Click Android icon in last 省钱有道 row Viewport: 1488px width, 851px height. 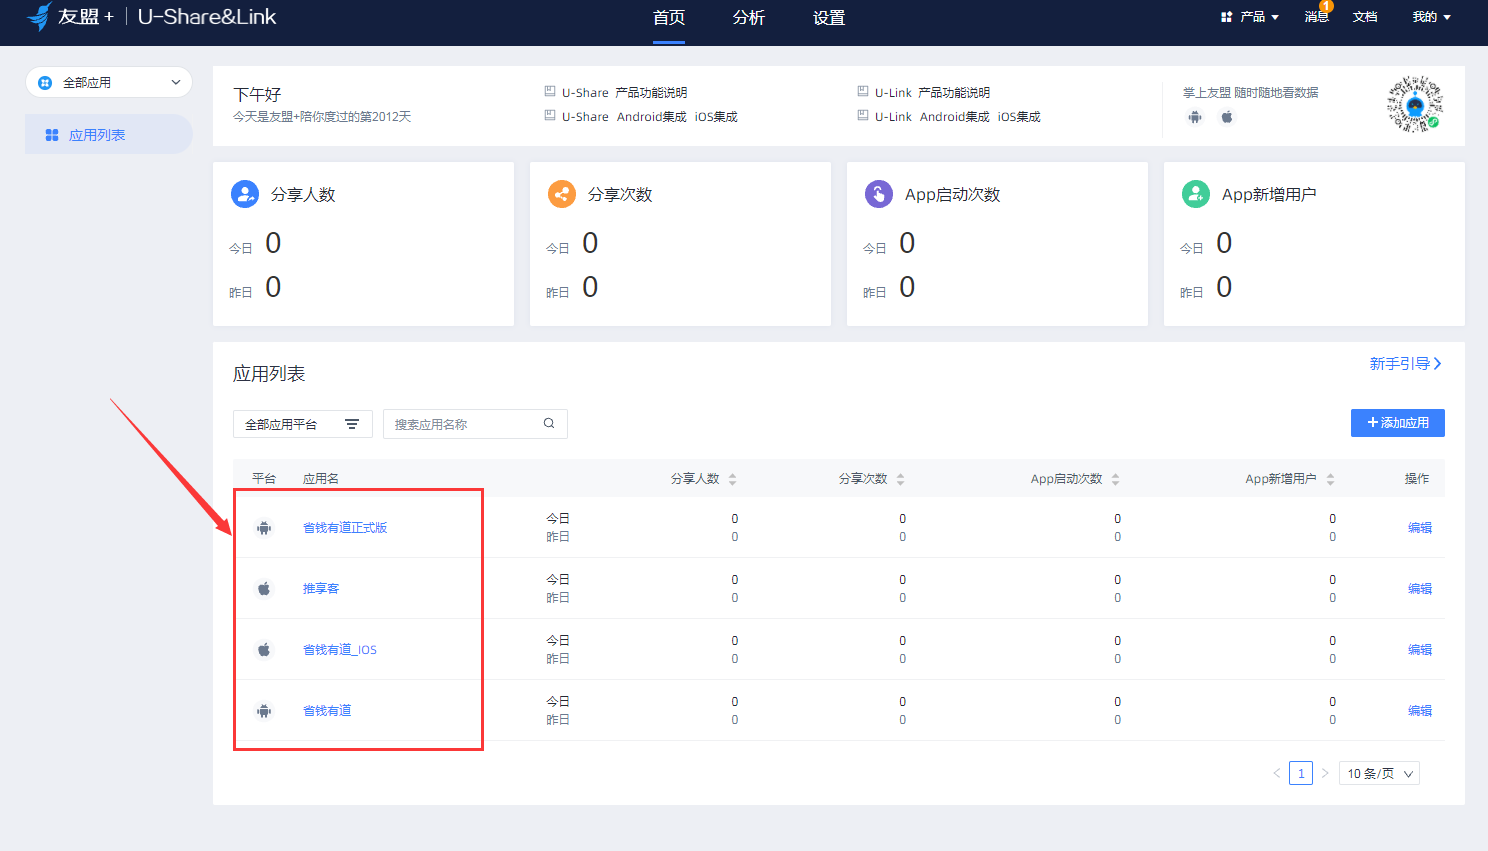[x=264, y=711]
